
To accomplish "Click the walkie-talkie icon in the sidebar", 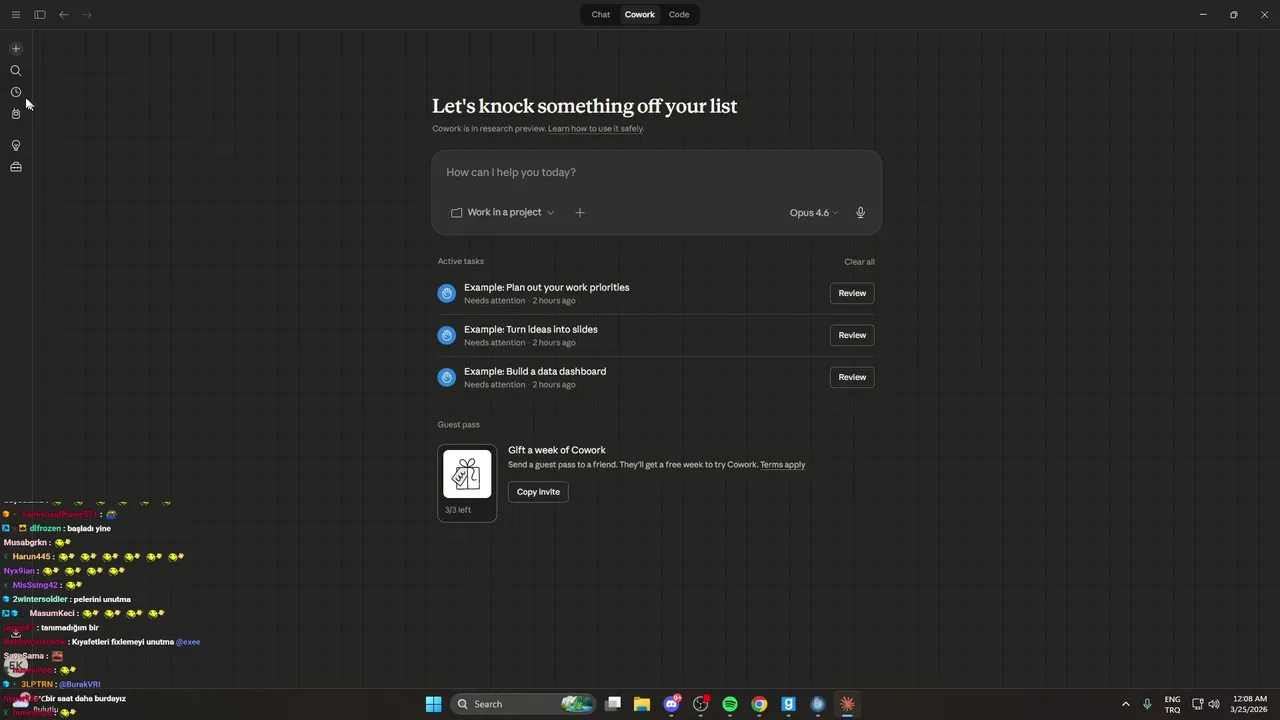I will (x=16, y=114).
